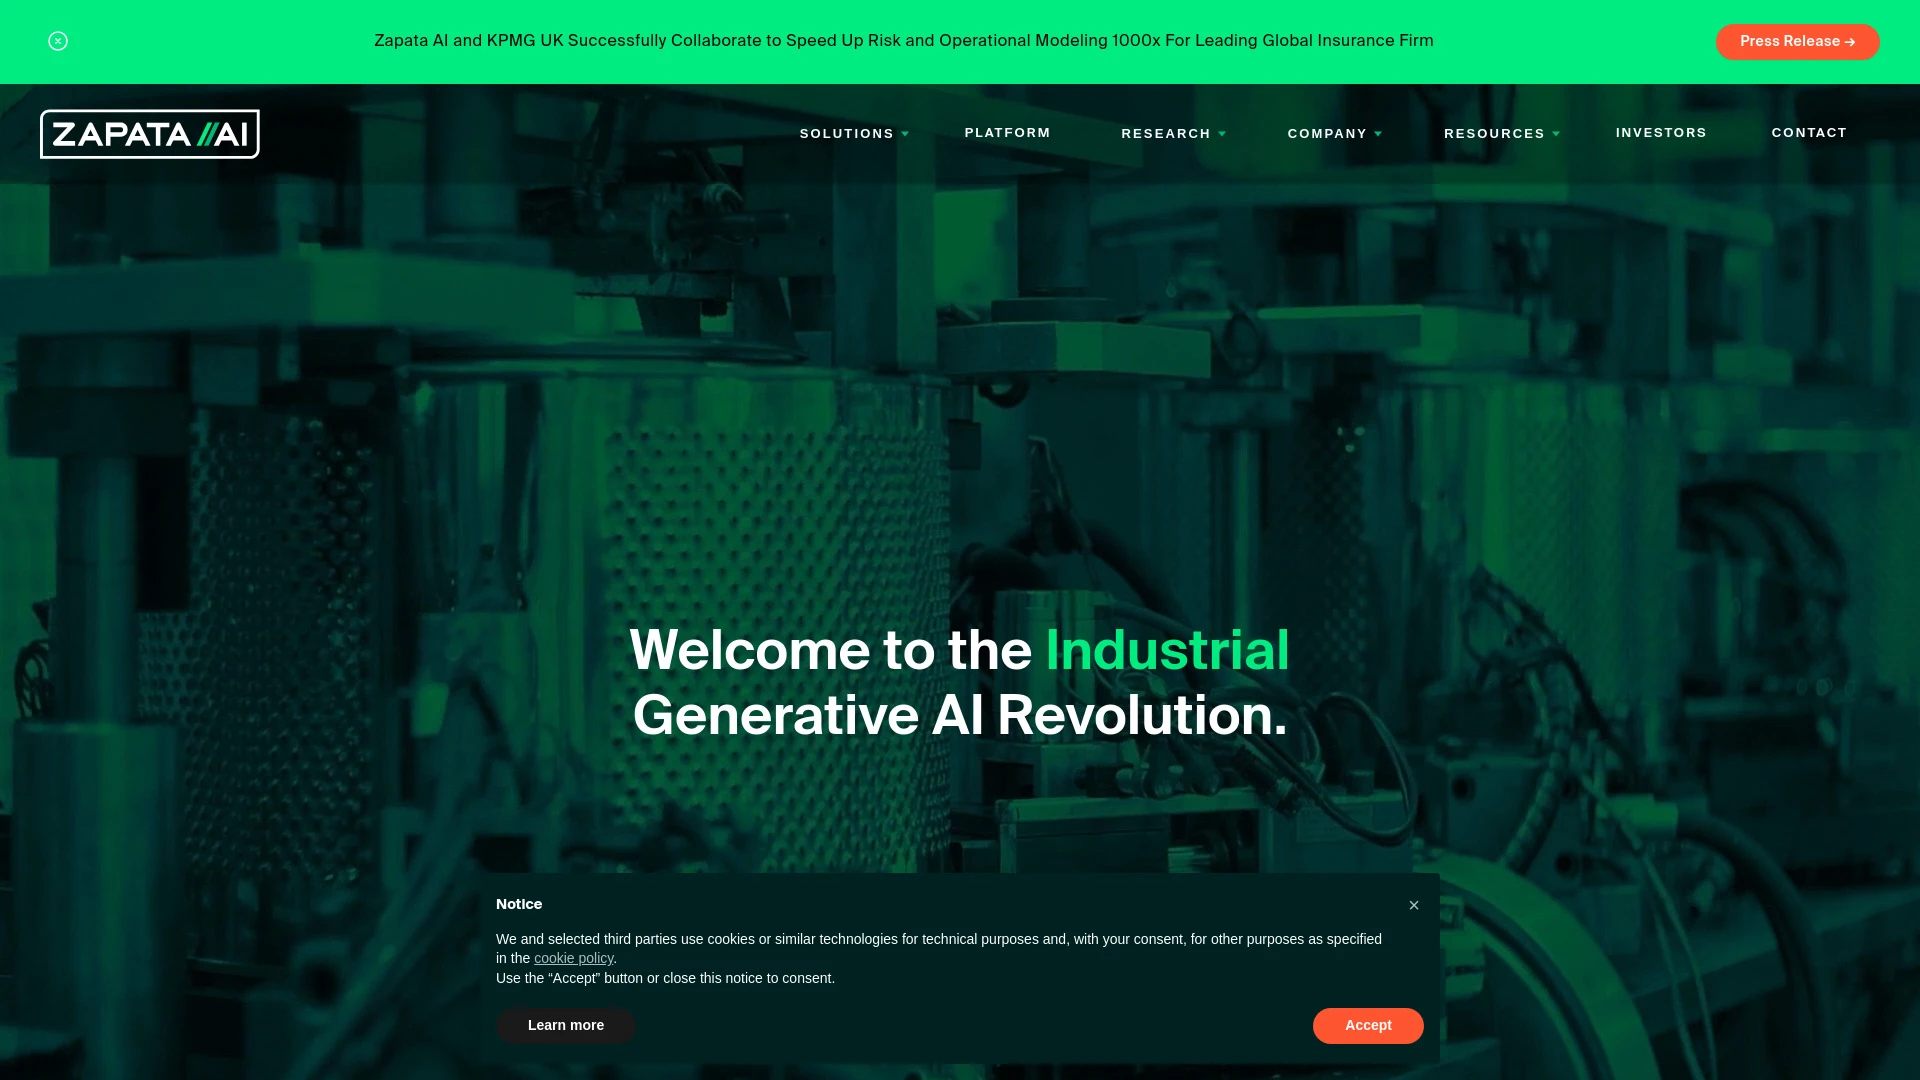This screenshot has width=1920, height=1080.
Task: Click the RESEARCH dropdown arrow
Action: 1222,133
